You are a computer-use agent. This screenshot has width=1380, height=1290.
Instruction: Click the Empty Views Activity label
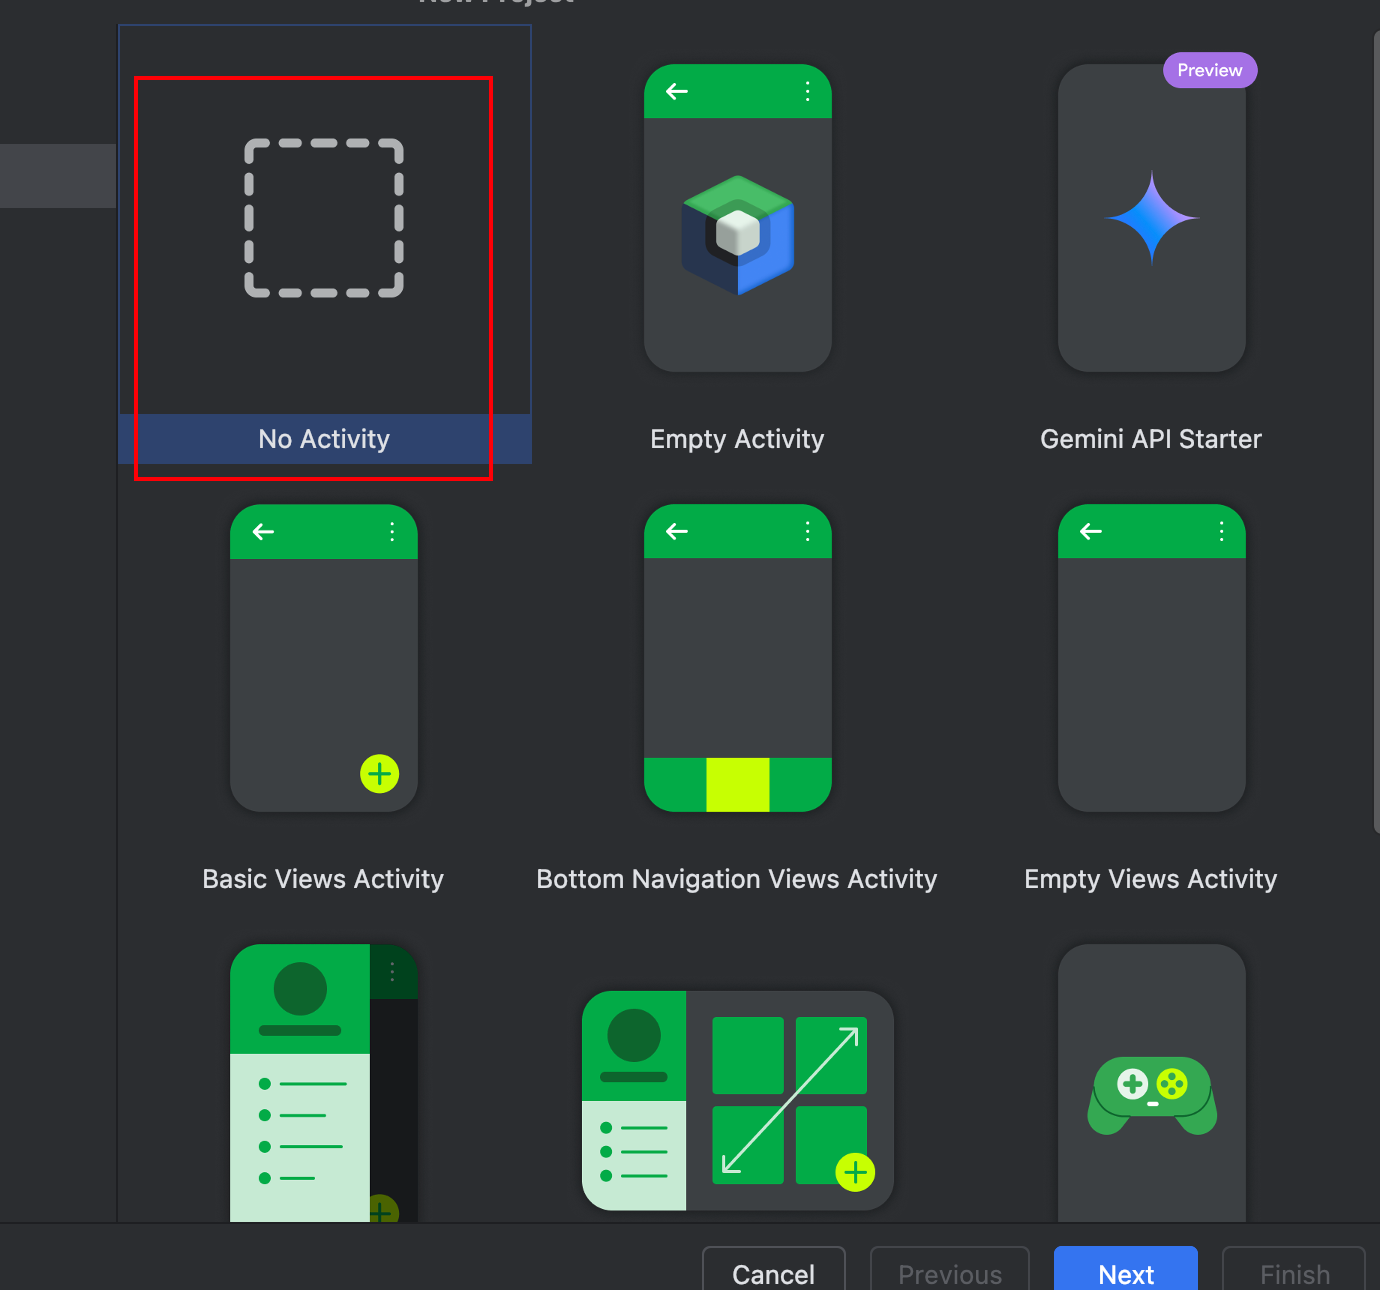click(x=1151, y=879)
